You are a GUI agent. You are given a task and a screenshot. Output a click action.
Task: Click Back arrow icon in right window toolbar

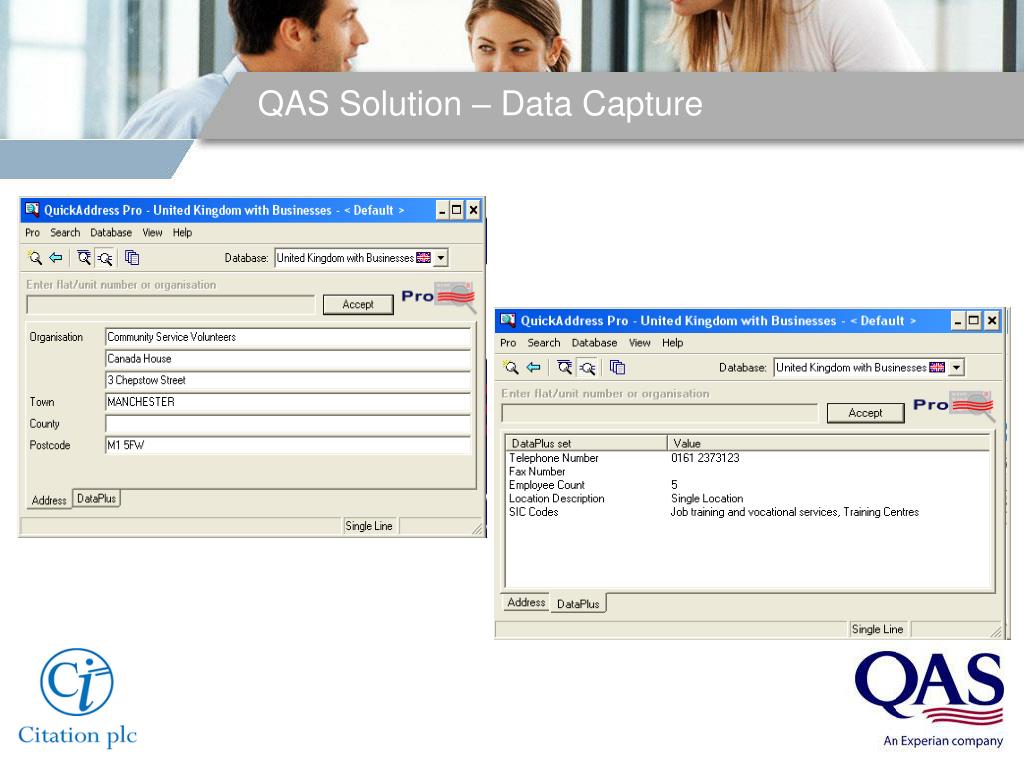click(x=534, y=368)
